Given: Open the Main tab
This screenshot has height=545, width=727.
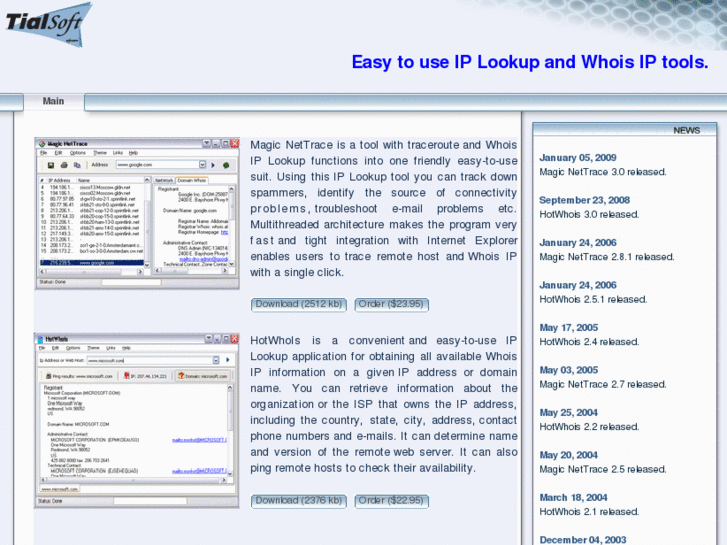Looking at the screenshot, I should point(53,101).
